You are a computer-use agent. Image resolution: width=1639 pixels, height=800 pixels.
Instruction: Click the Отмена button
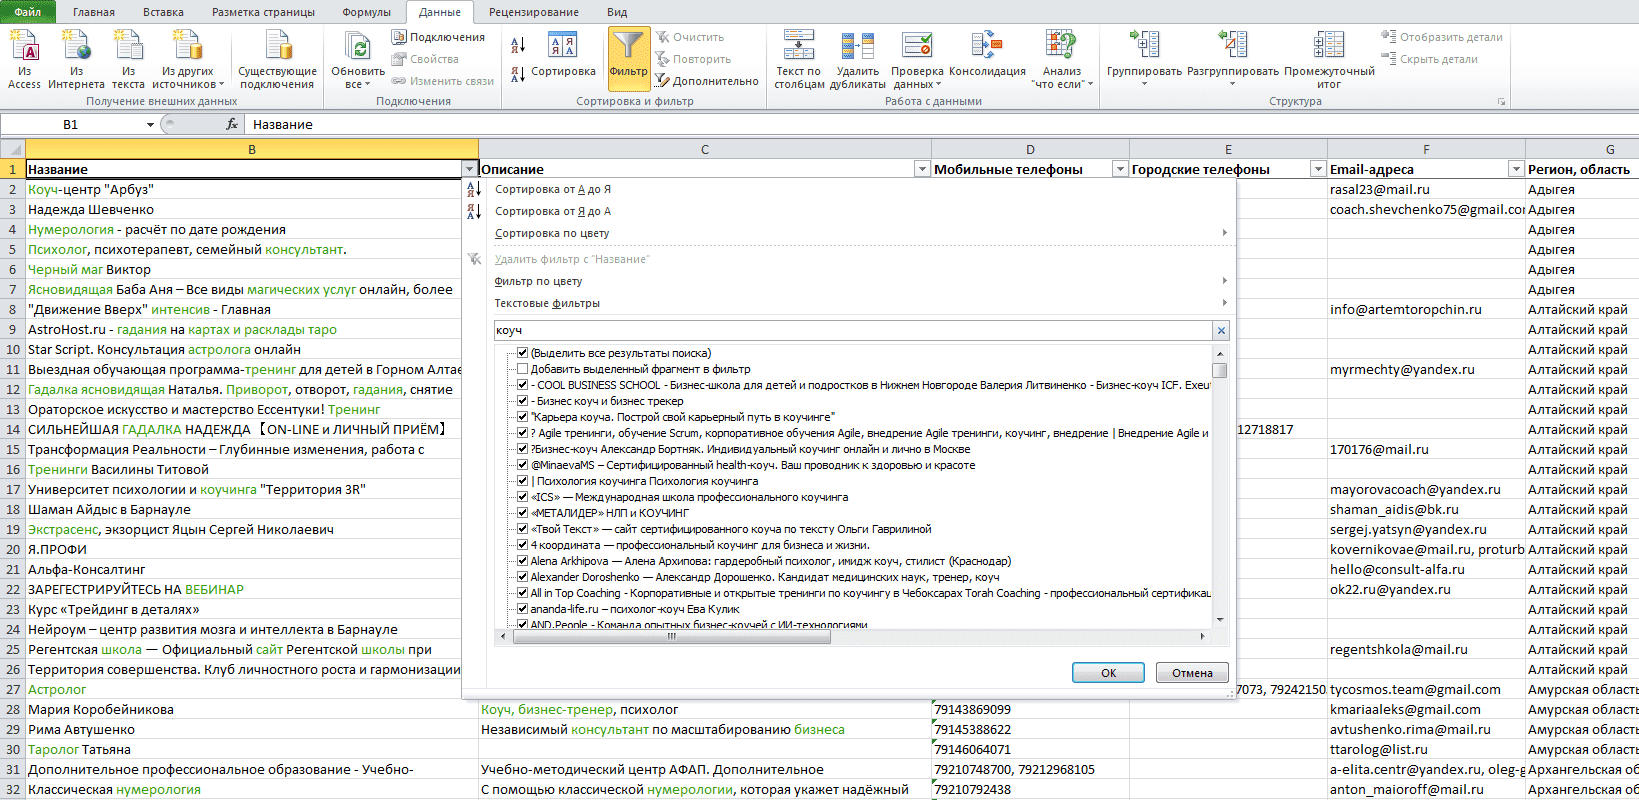1192,673
